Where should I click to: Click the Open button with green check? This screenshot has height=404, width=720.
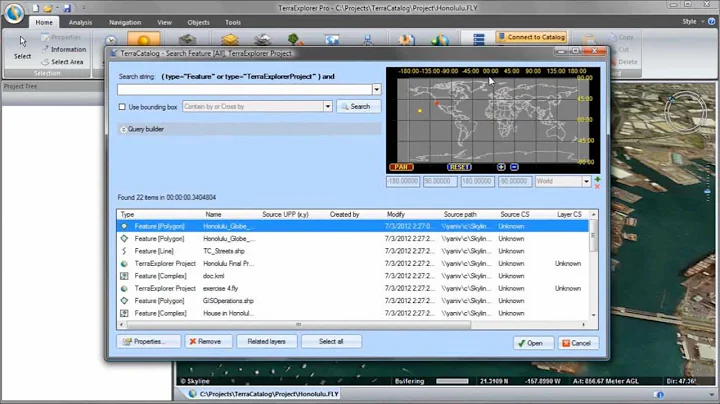(x=534, y=343)
